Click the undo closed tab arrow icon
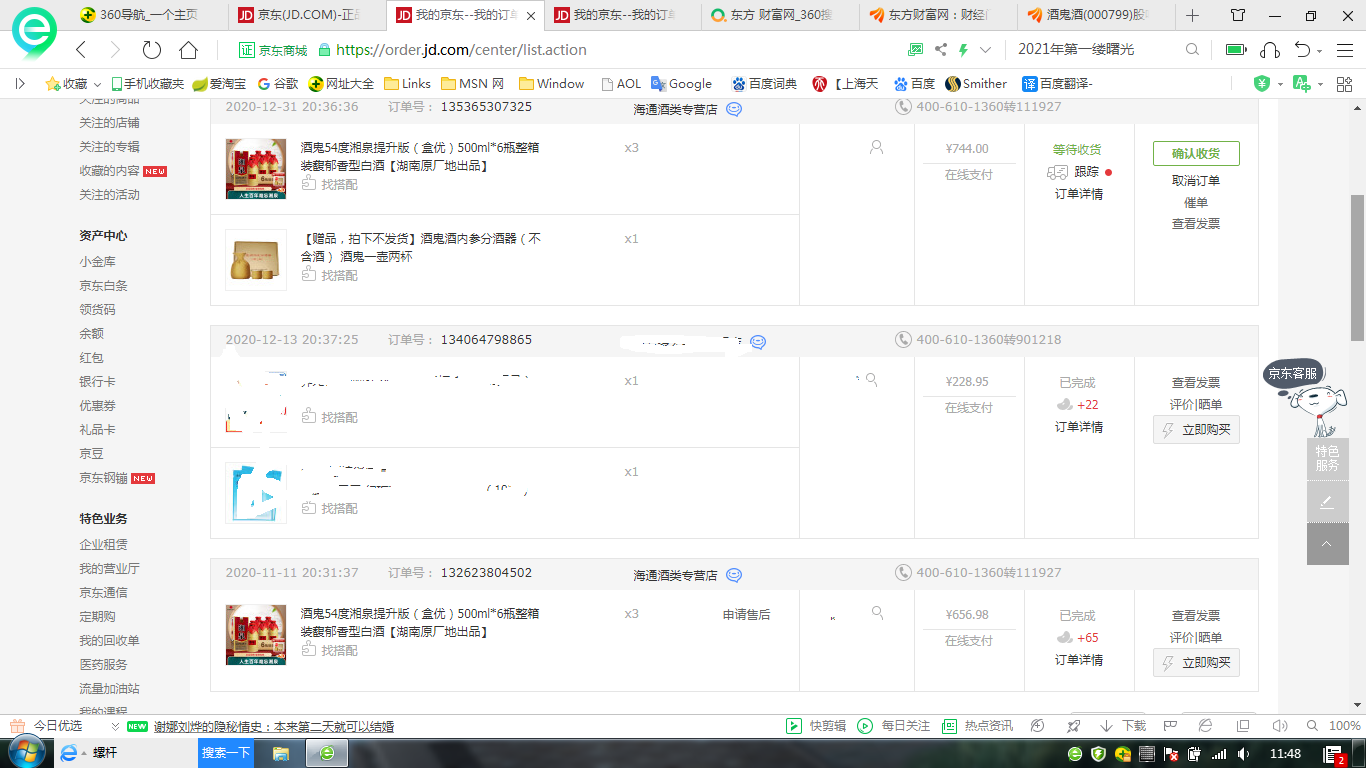The height and width of the screenshot is (768, 1366). click(x=1302, y=50)
